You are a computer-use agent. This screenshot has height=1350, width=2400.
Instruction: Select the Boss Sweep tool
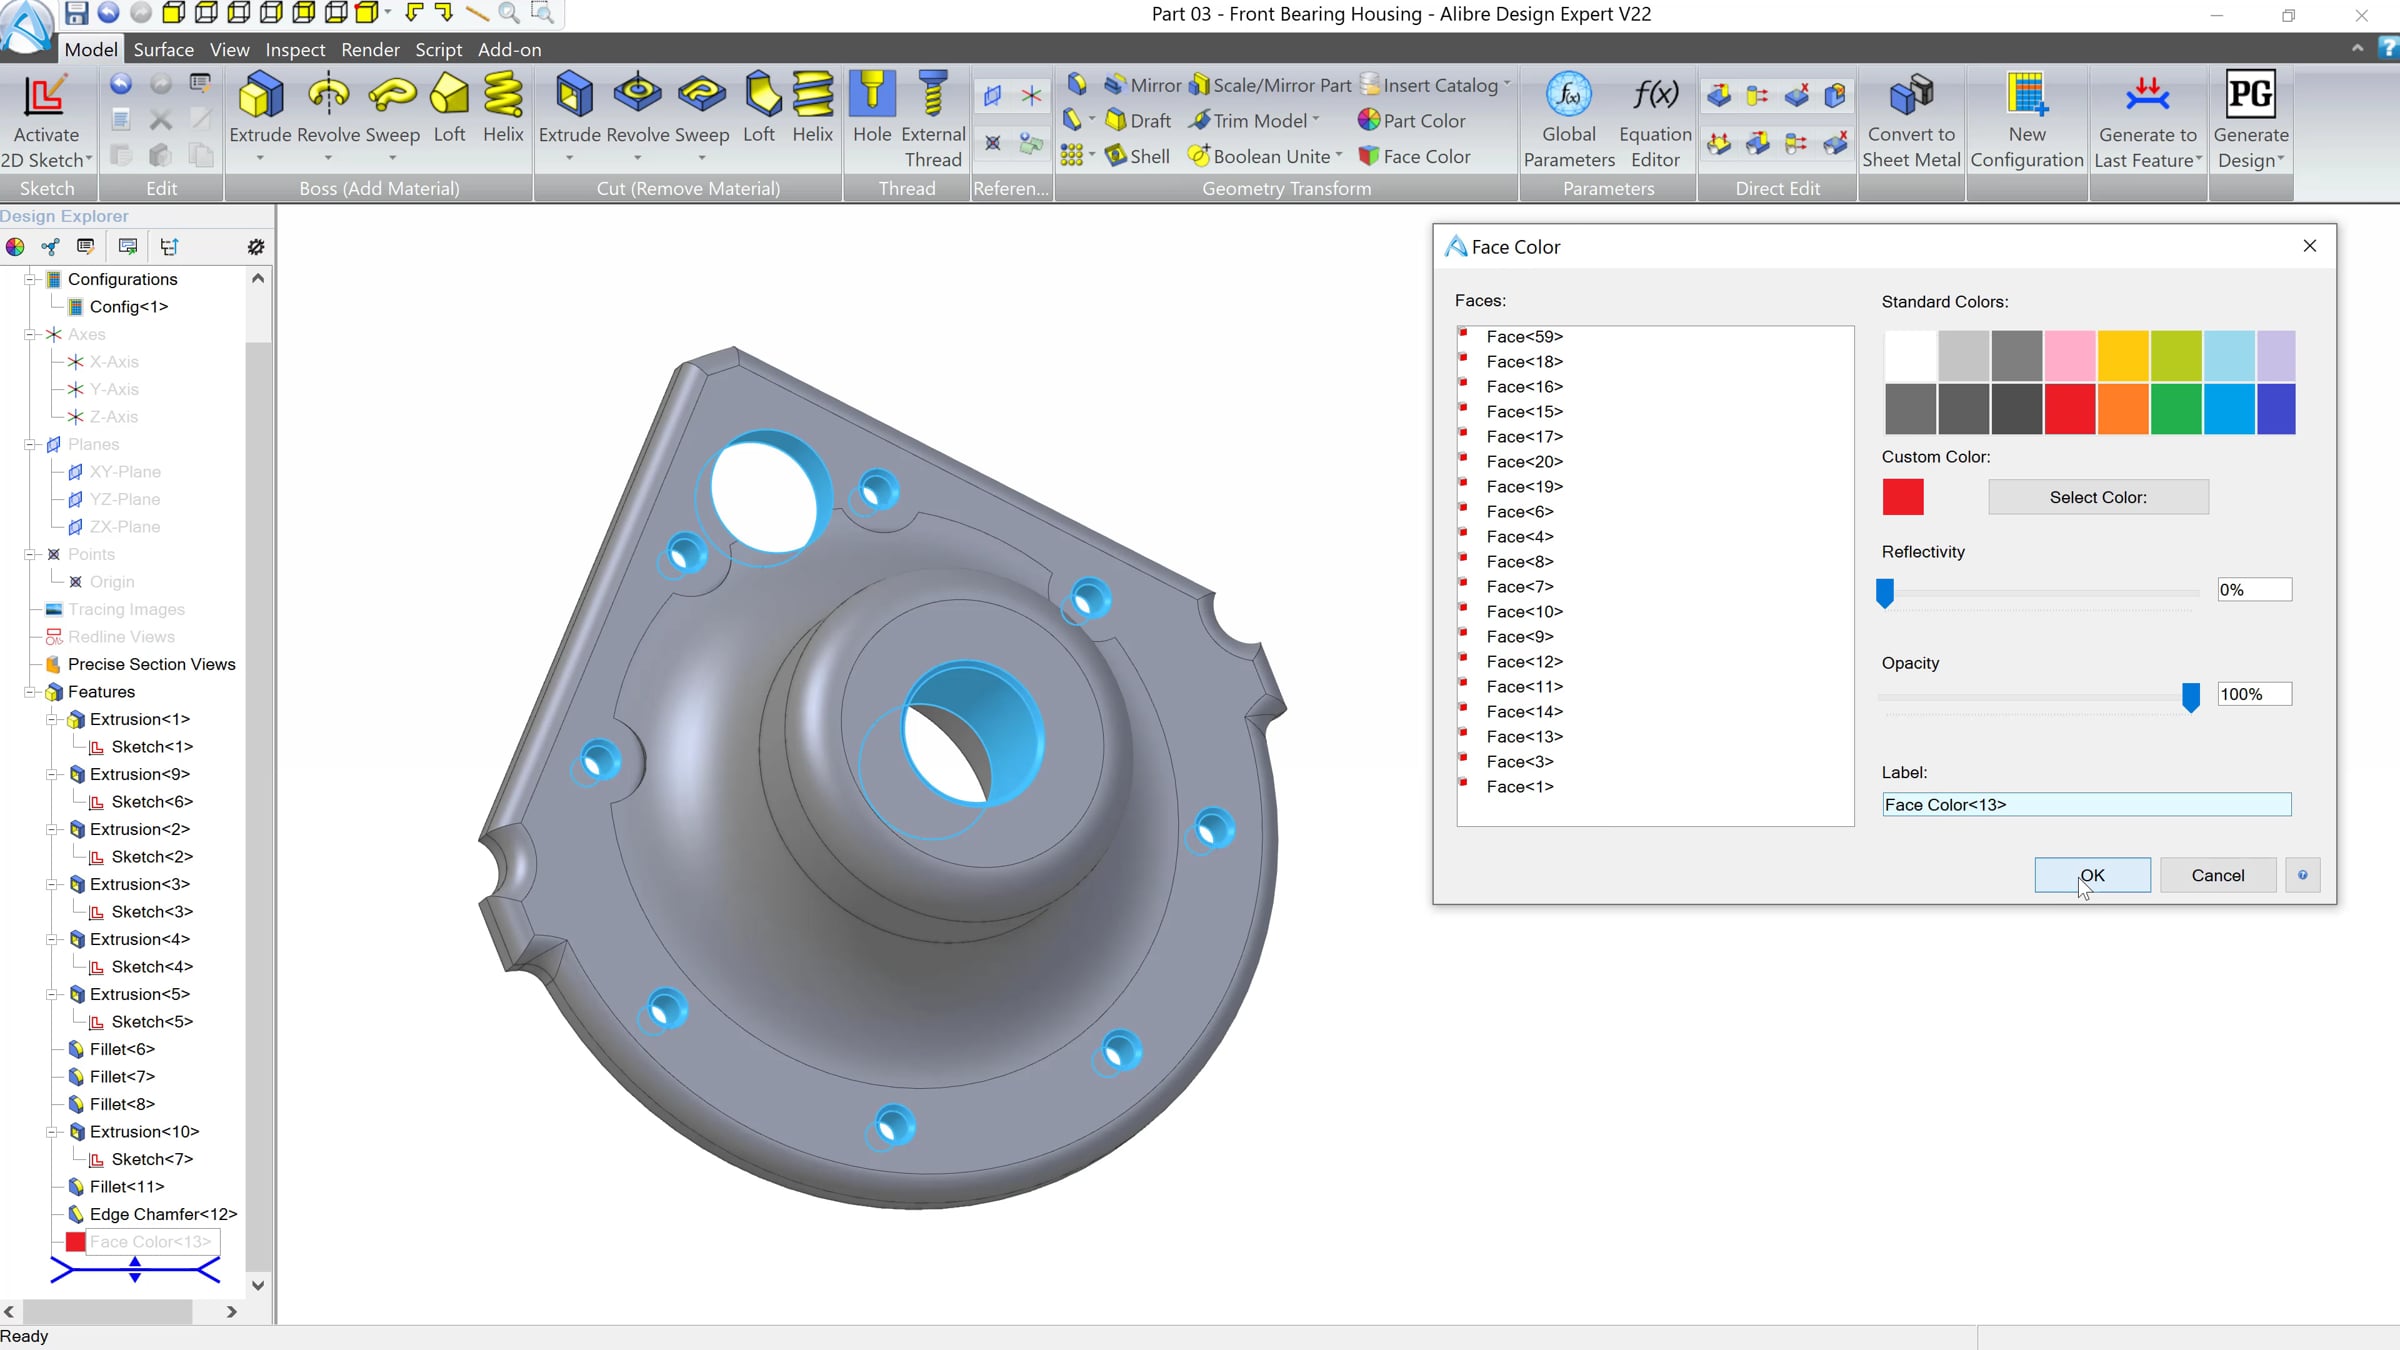pos(392,108)
